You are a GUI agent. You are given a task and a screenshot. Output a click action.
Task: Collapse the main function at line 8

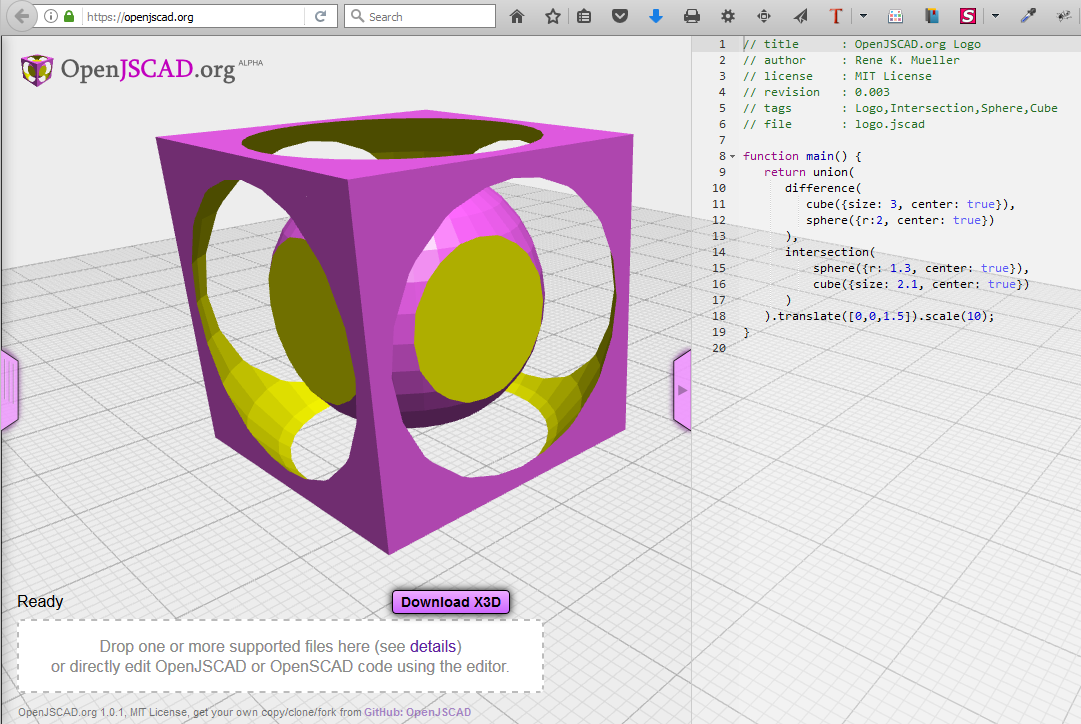(732, 157)
